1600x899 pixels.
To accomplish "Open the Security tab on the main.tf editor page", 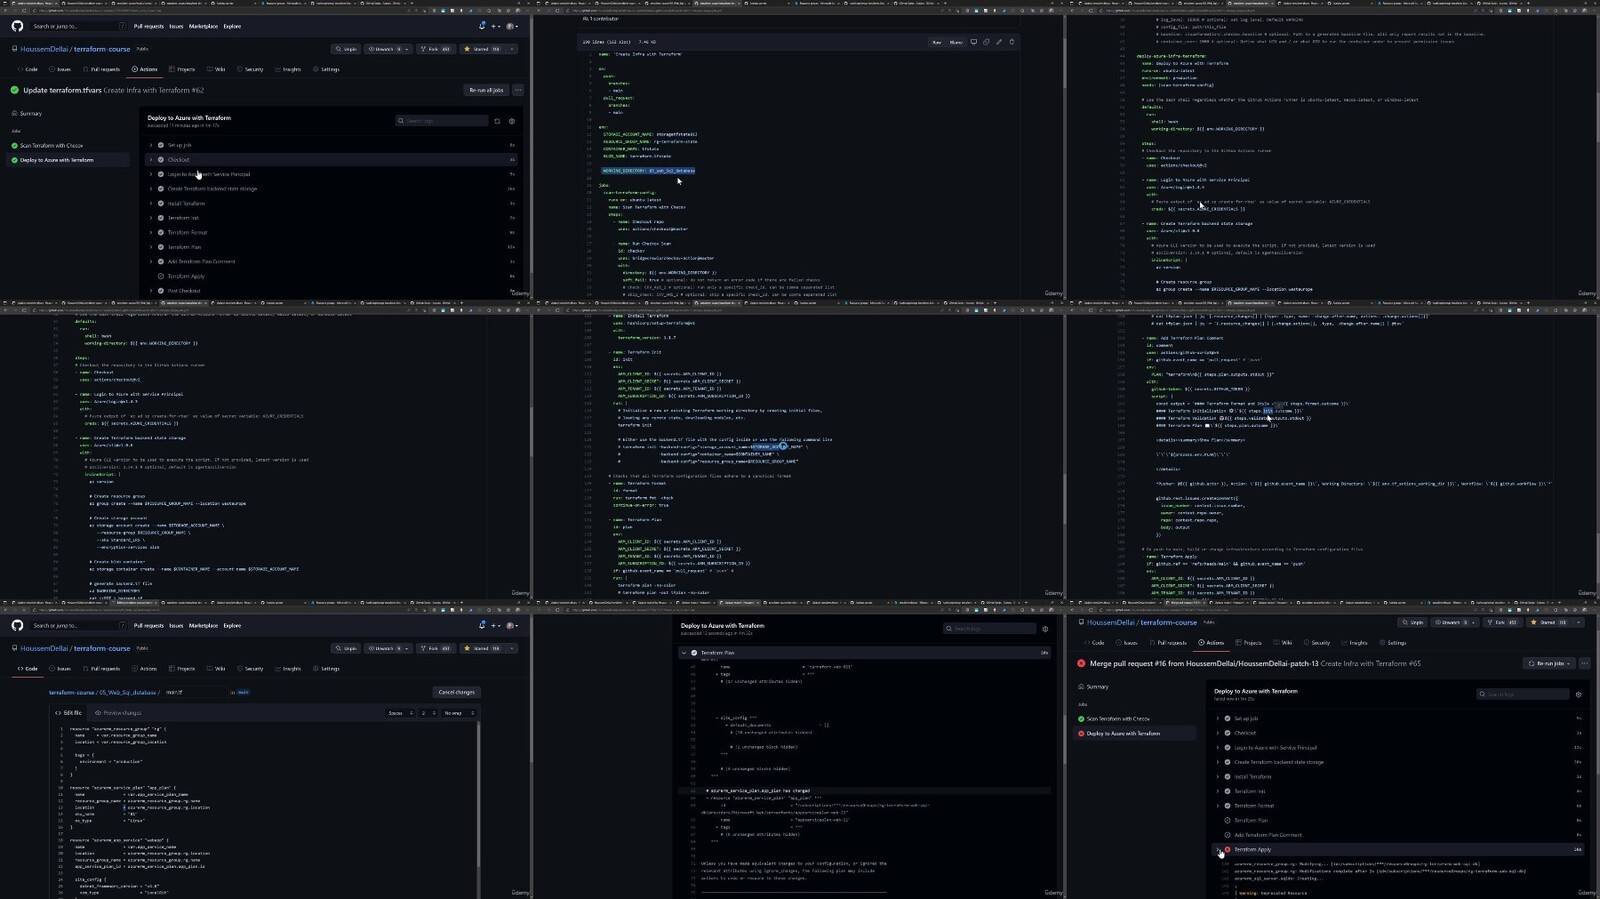I will tap(251, 668).
